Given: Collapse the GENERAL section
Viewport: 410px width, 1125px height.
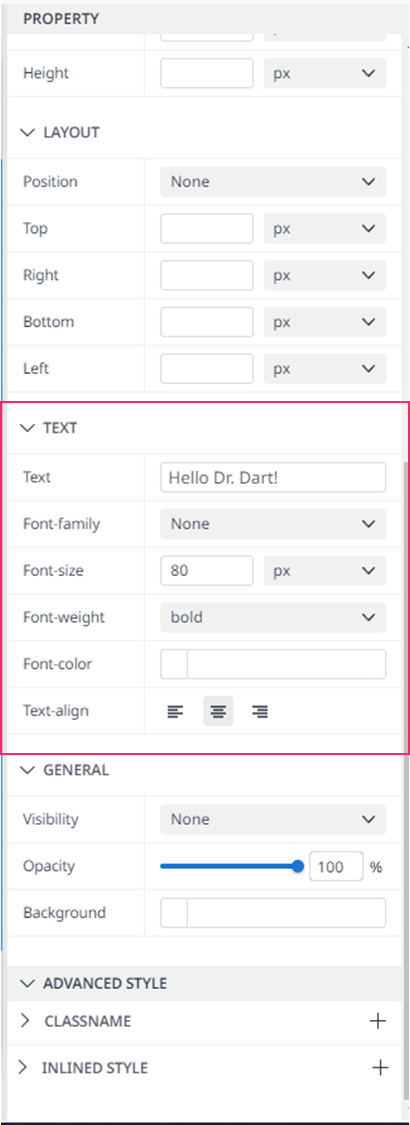Looking at the screenshot, I should point(28,771).
